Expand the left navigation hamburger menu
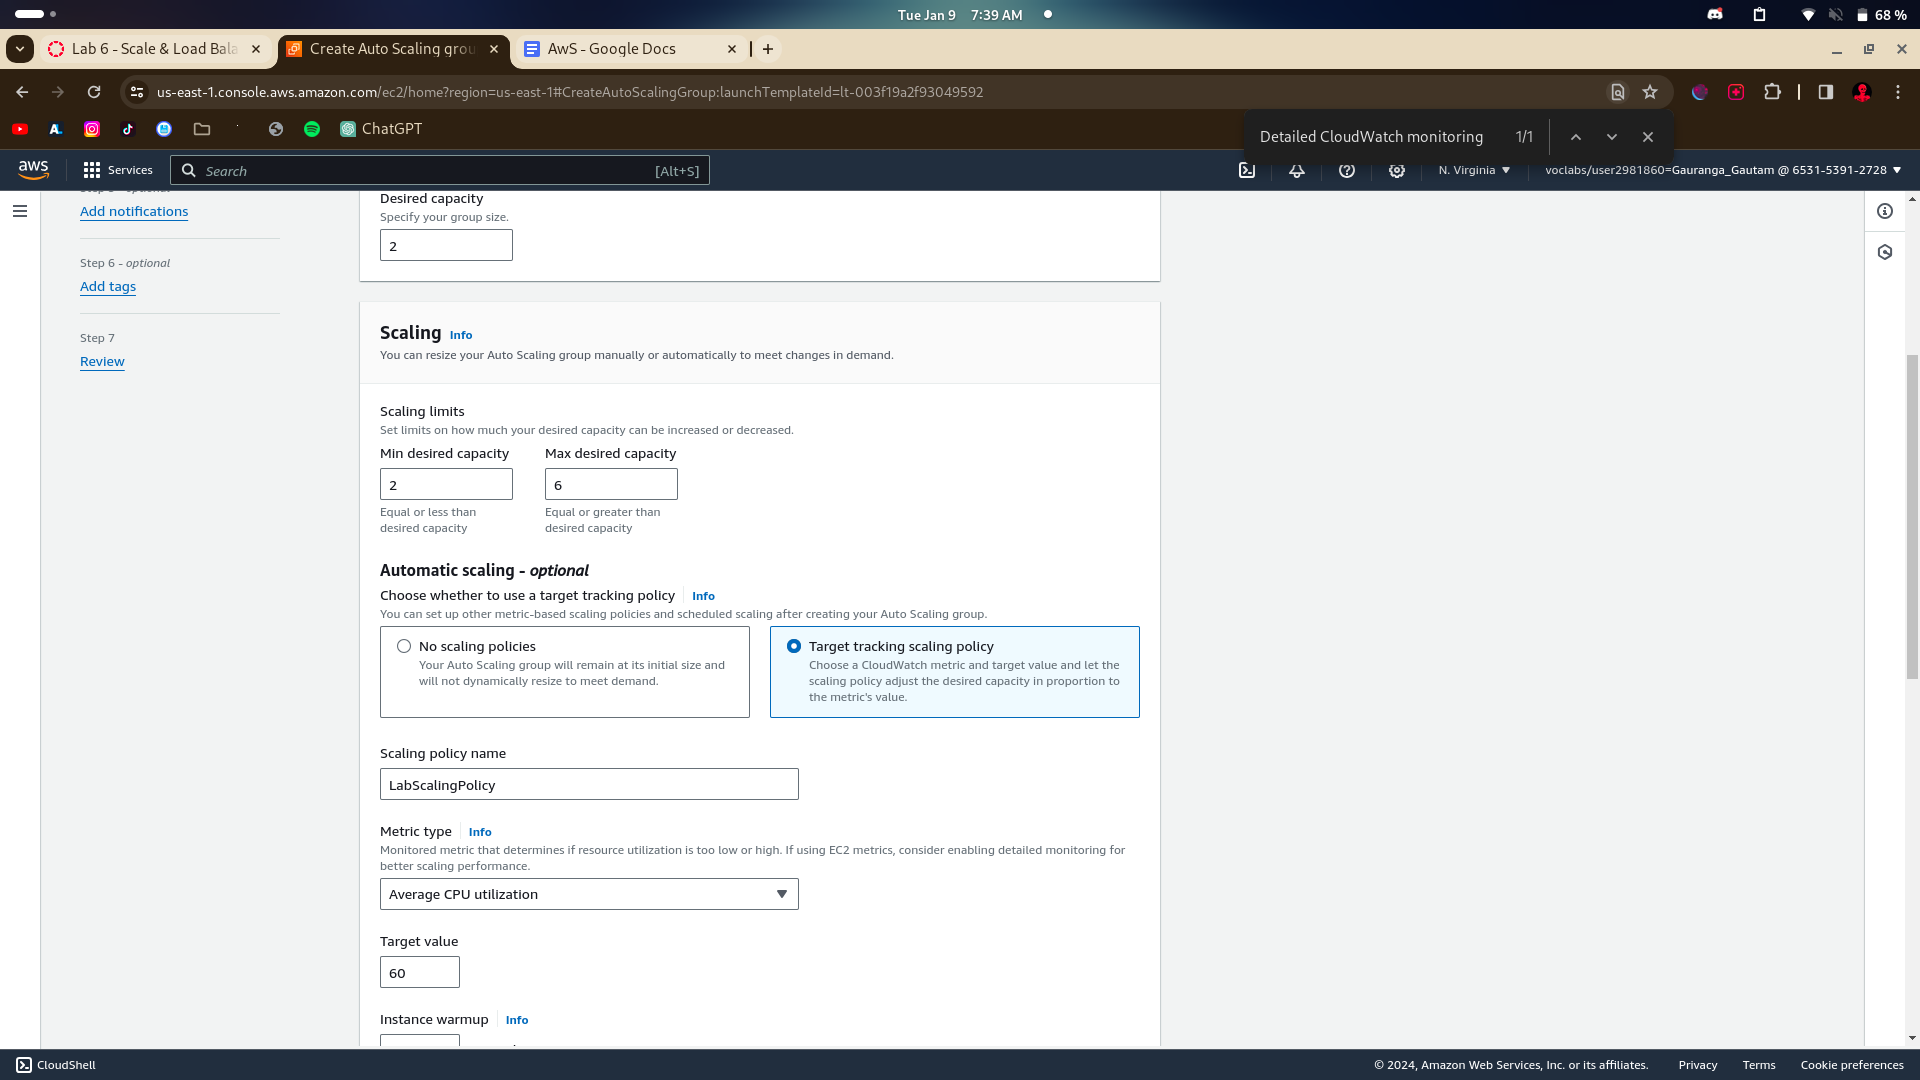The height and width of the screenshot is (1080, 1920). [x=20, y=211]
